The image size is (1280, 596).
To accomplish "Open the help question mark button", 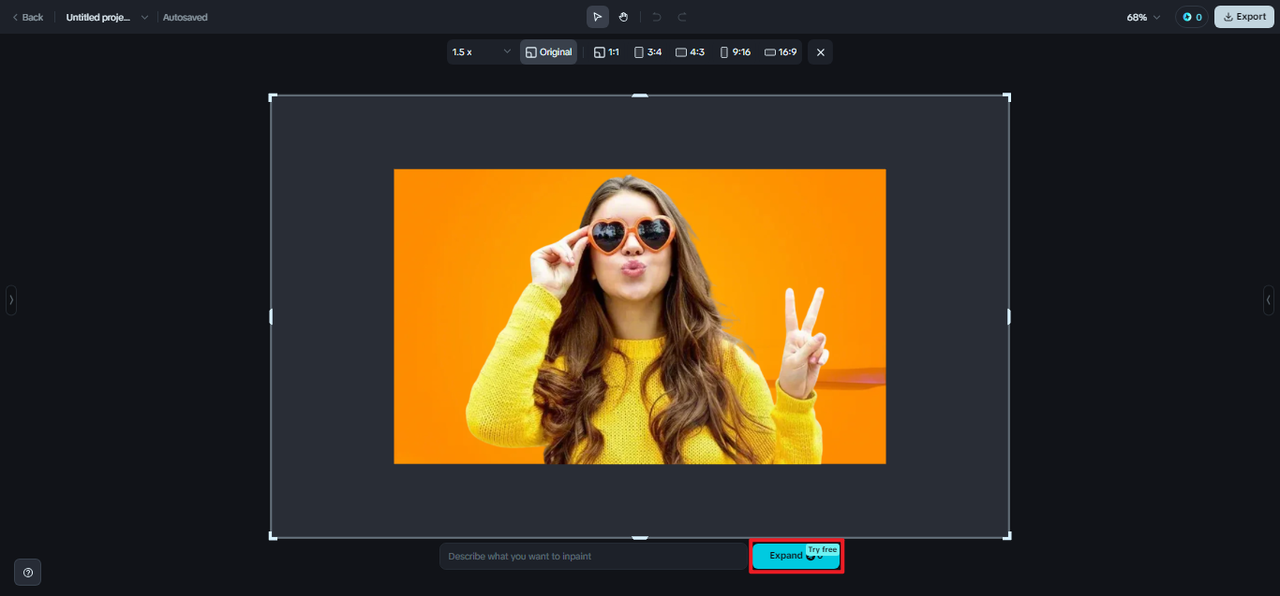I will click(x=28, y=572).
